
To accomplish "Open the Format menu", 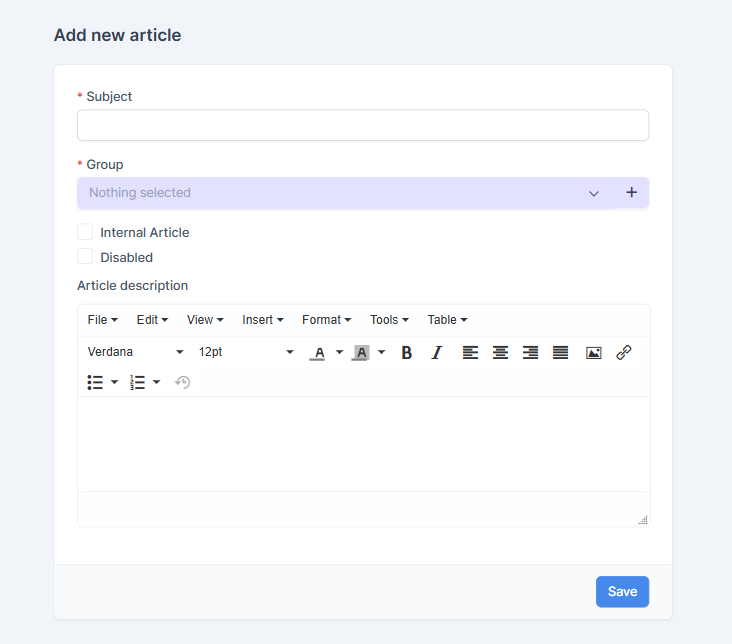I will click(x=326, y=320).
